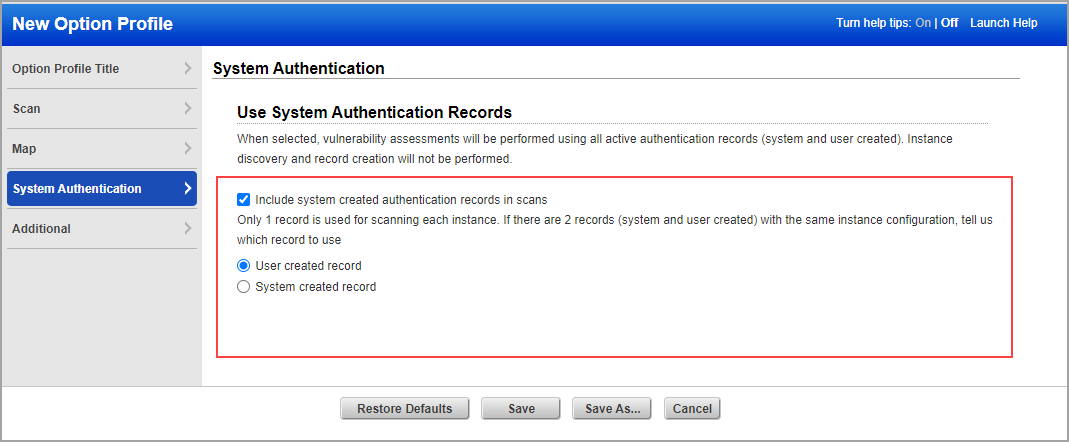Click the Use System Authentication Records heading
The width and height of the screenshot is (1069, 442).
(374, 112)
